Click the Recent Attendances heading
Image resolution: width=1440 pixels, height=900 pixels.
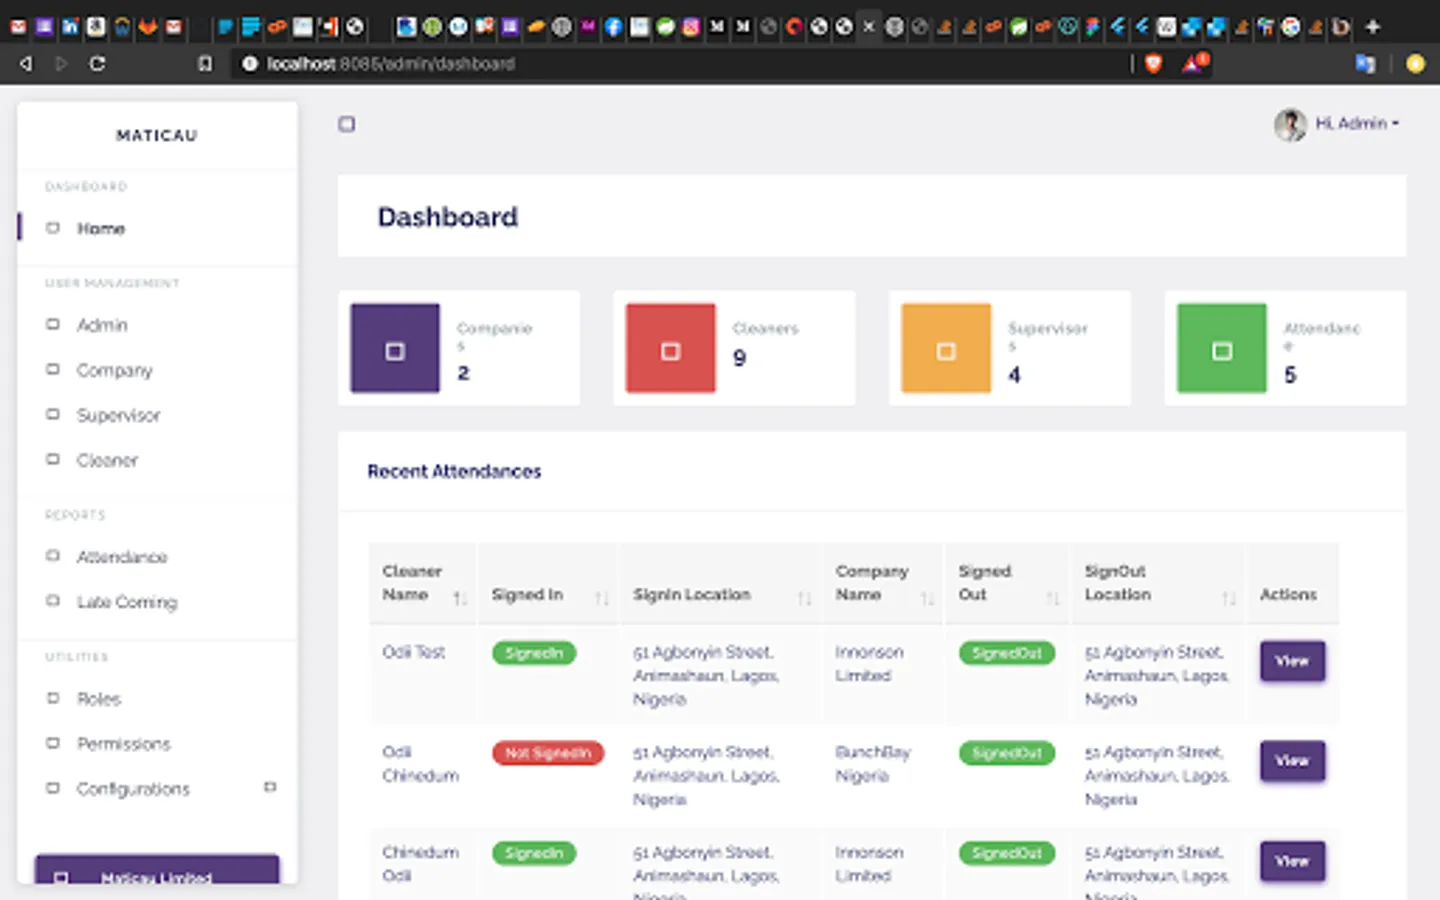point(454,471)
